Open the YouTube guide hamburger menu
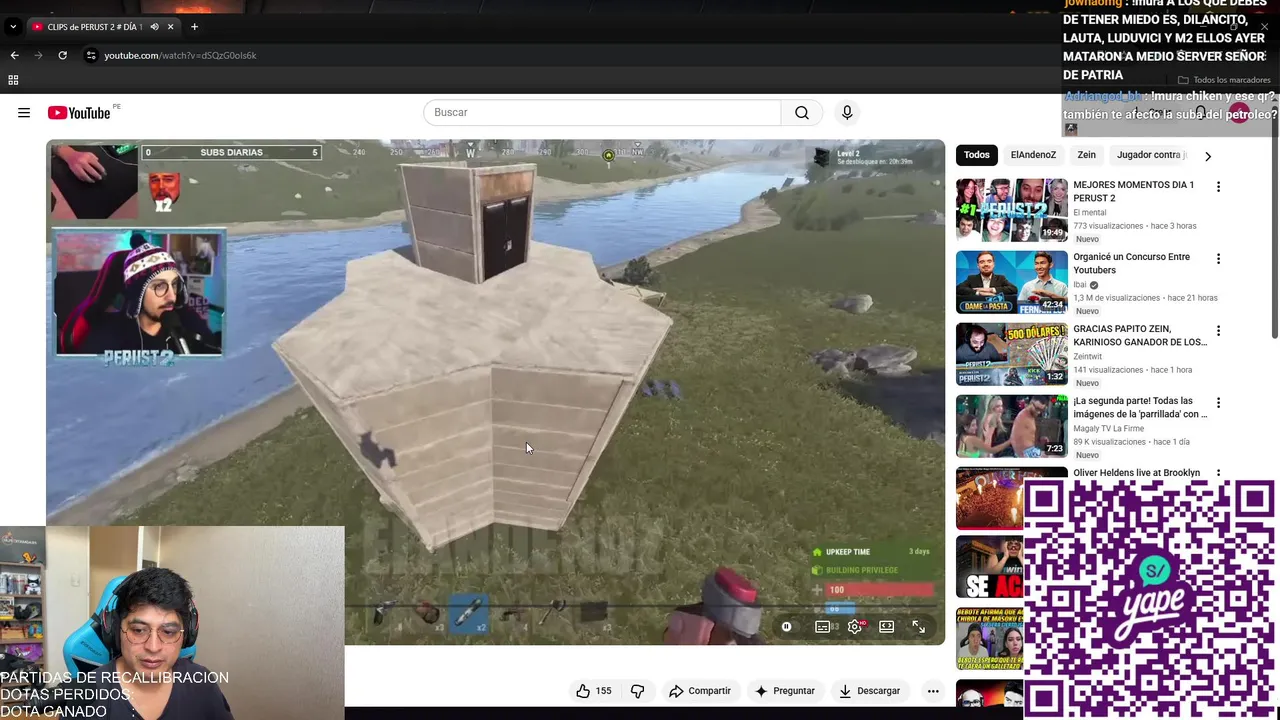The image size is (1280, 720). click(24, 113)
